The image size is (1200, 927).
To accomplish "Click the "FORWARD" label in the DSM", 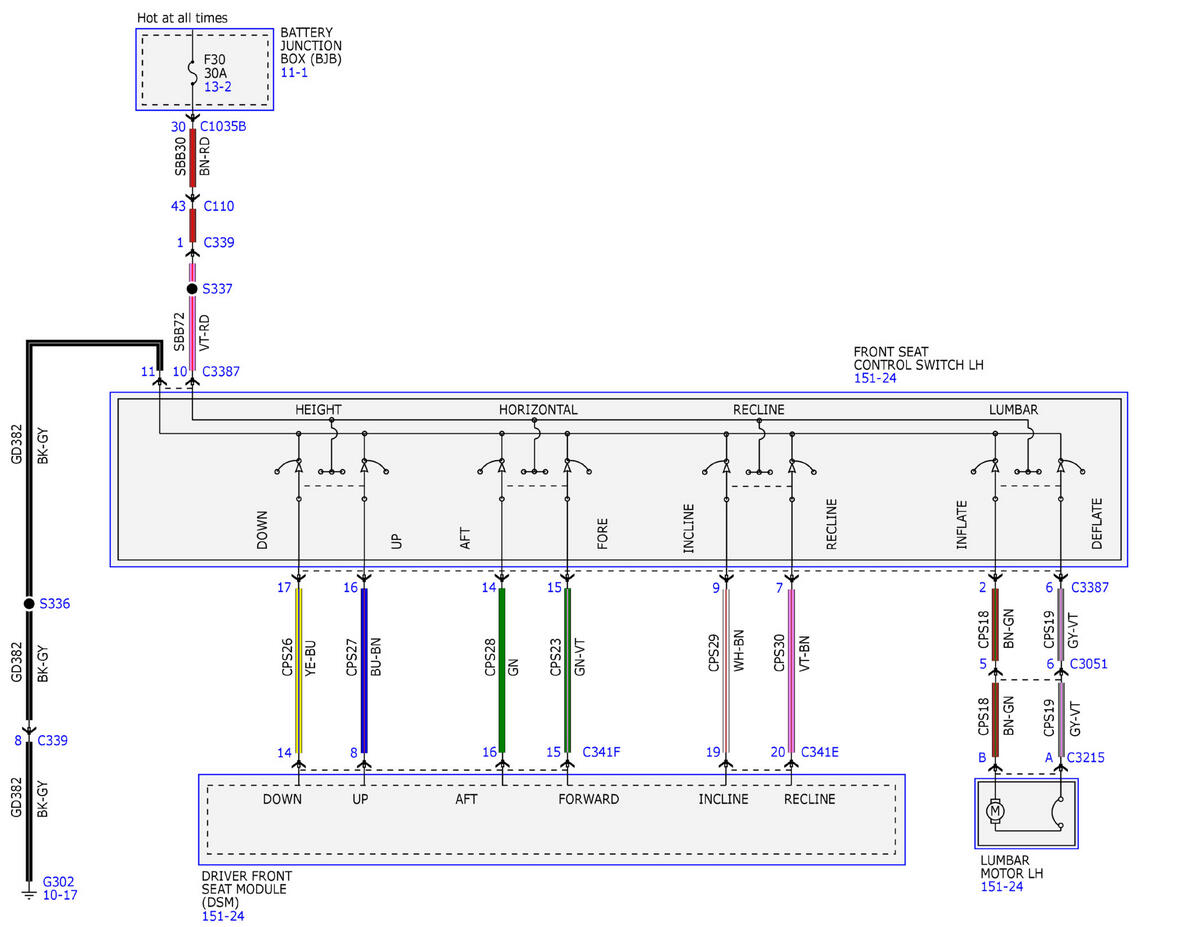I will [588, 799].
